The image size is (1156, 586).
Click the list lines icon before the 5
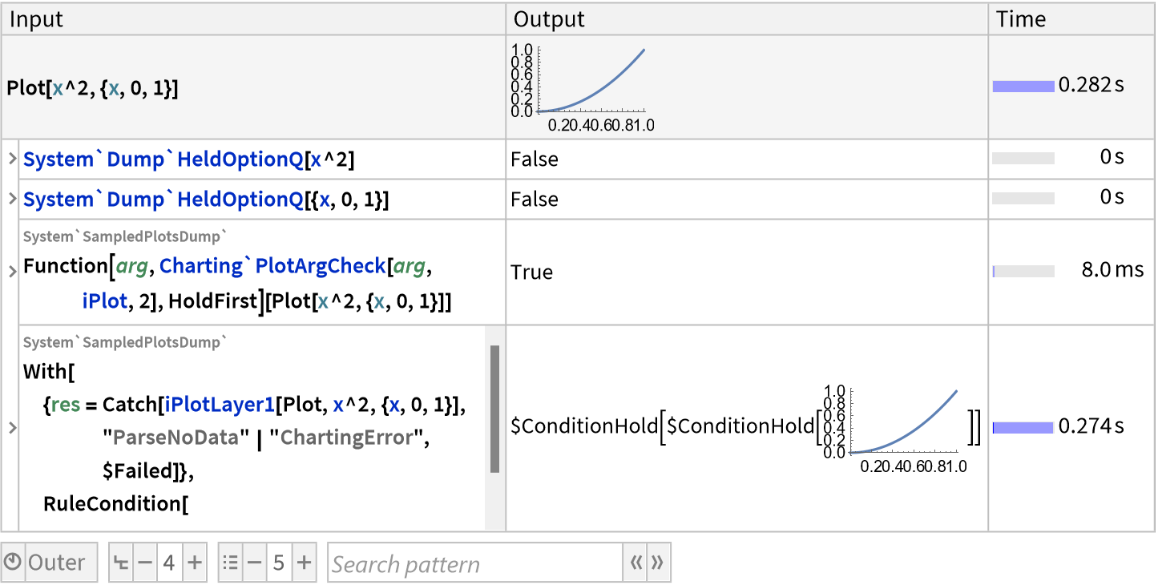[231, 561]
